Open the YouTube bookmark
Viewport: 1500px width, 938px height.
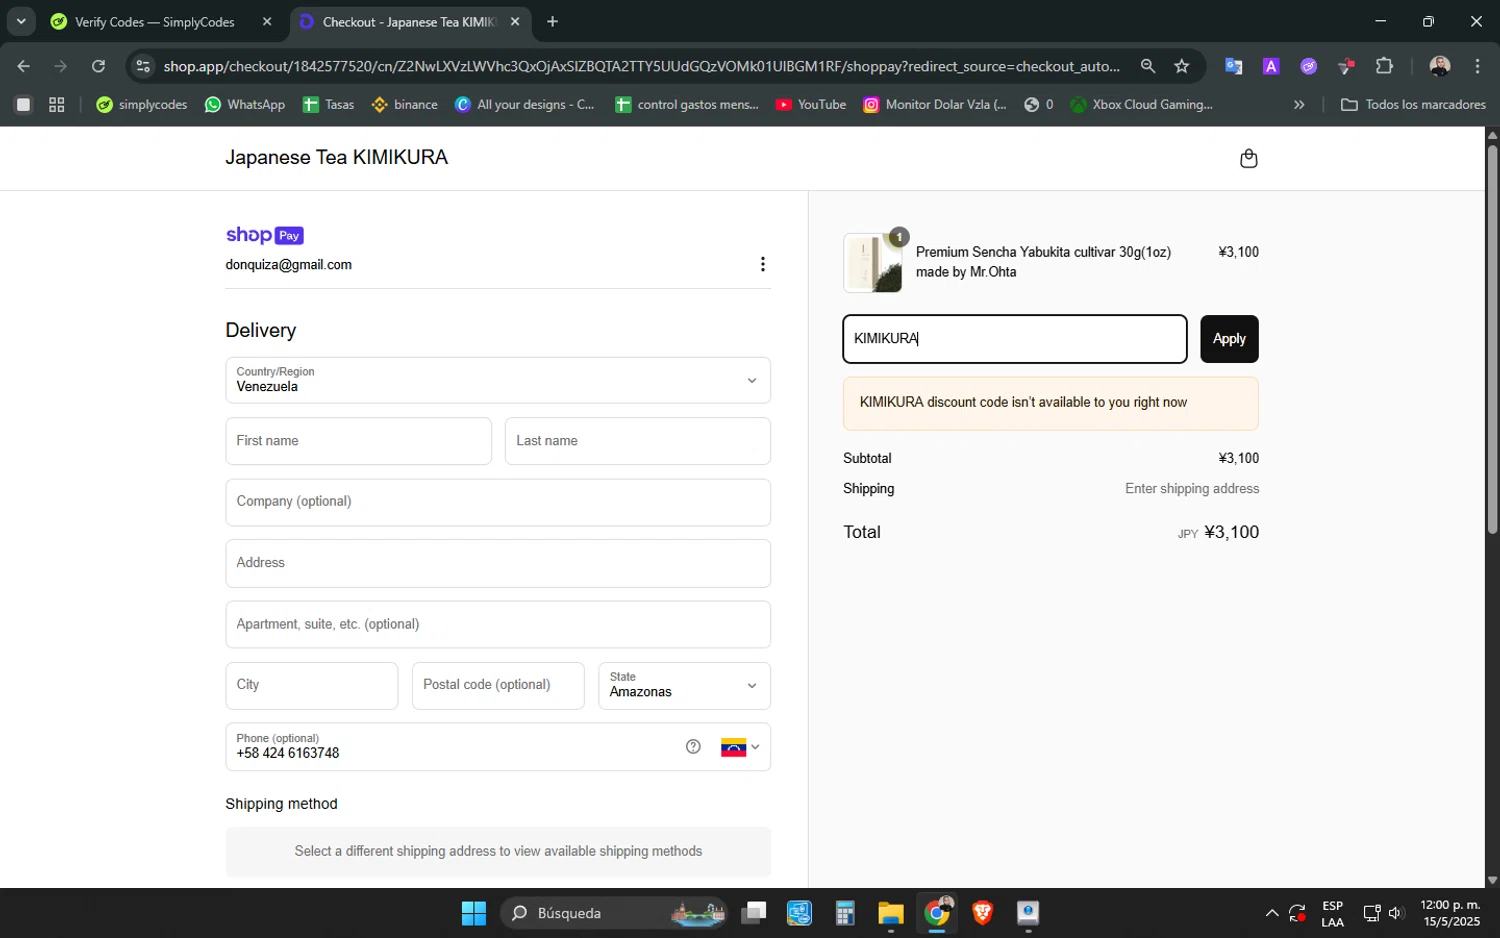pyautogui.click(x=811, y=104)
